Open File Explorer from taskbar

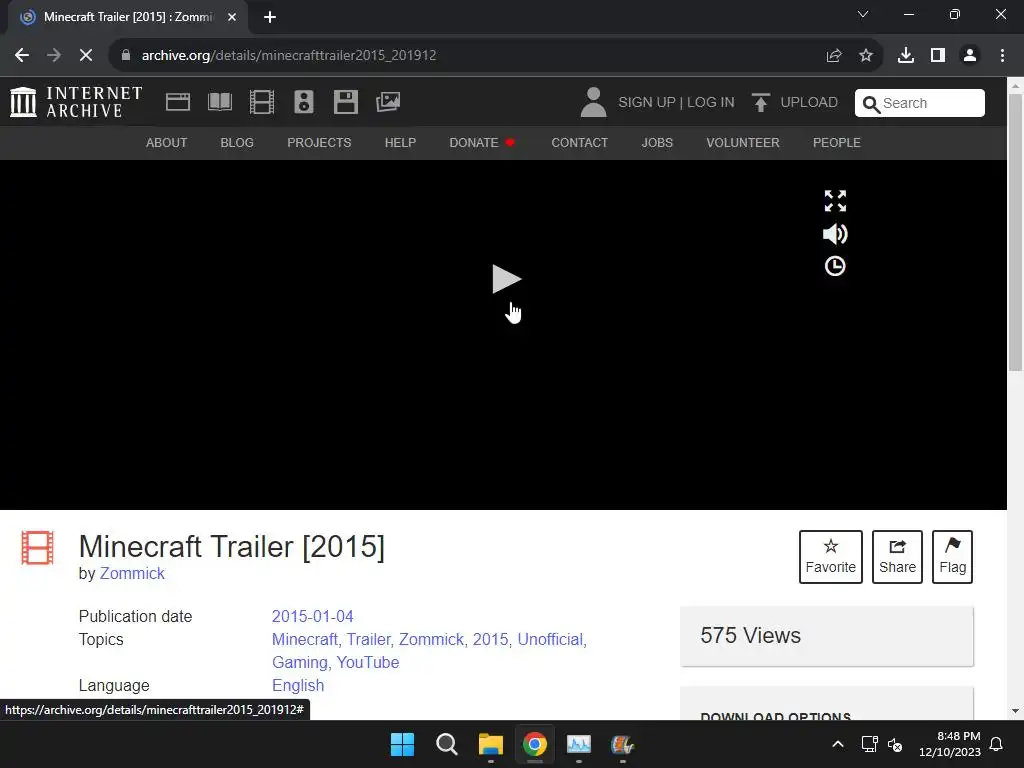(490, 744)
